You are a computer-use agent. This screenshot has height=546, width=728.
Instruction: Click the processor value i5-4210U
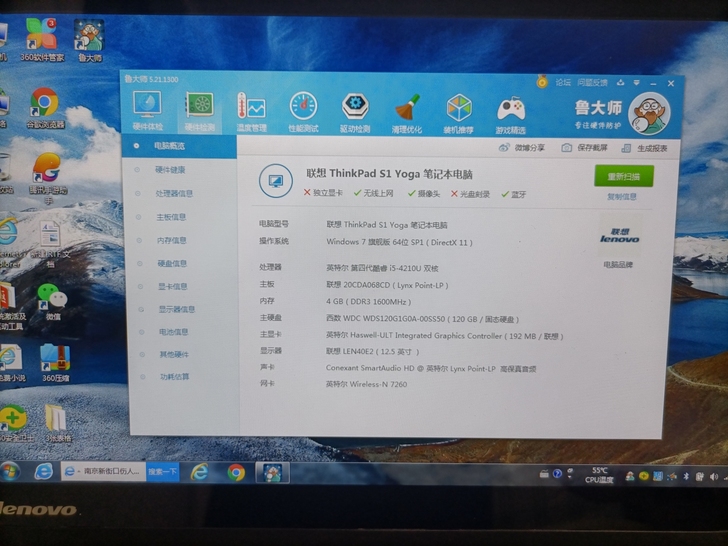[x=382, y=268]
